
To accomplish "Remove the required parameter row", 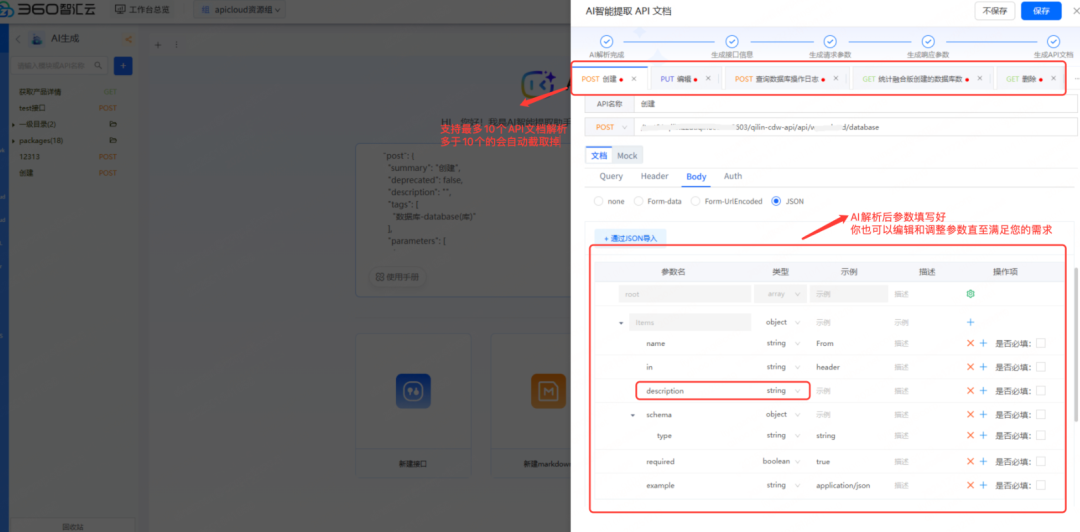I will click(x=970, y=462).
